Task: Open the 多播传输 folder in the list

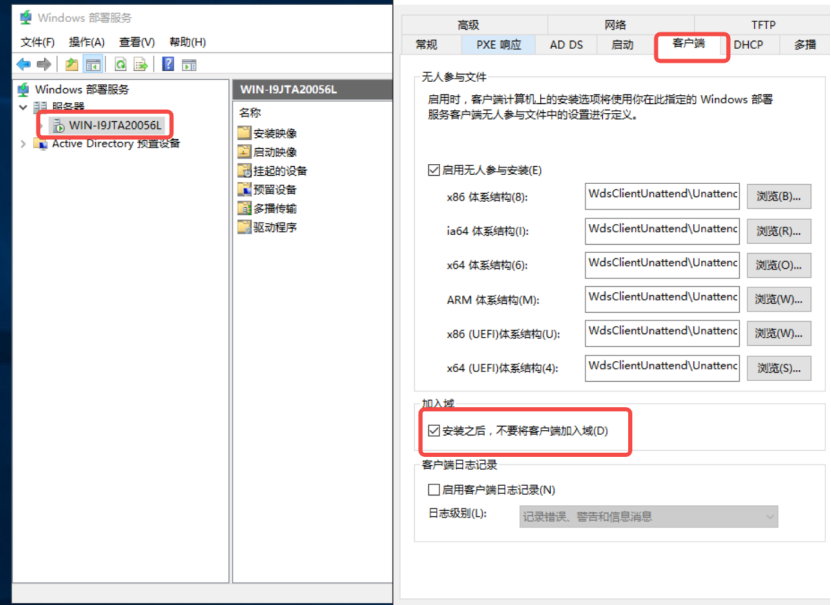Action: point(267,208)
